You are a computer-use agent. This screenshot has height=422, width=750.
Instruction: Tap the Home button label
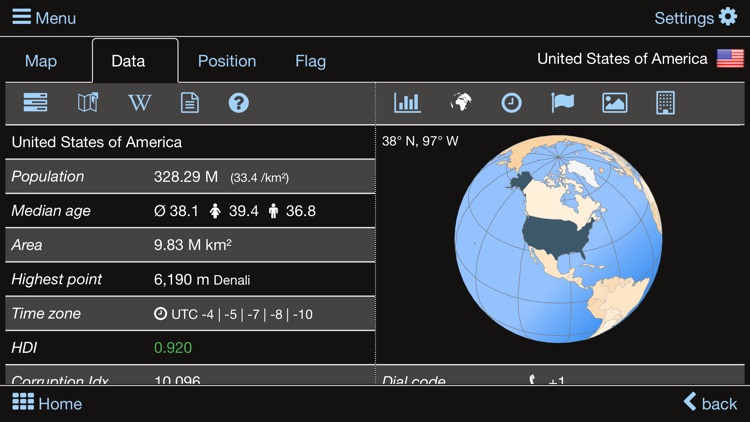pos(60,404)
